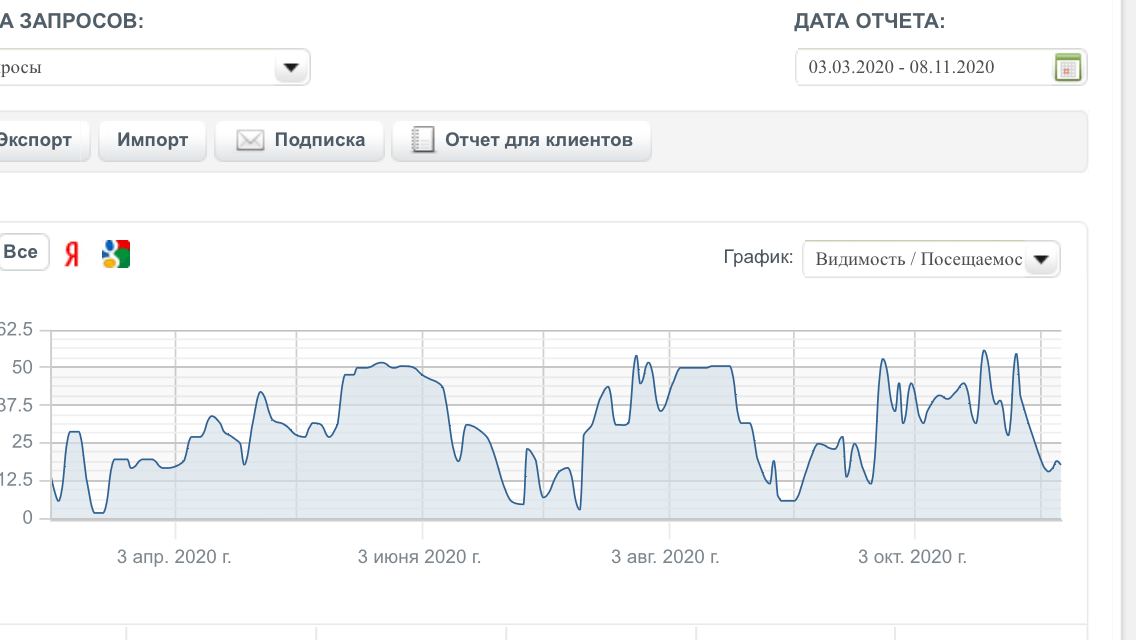Click the График label
1136x640 pixels.
pos(758,257)
